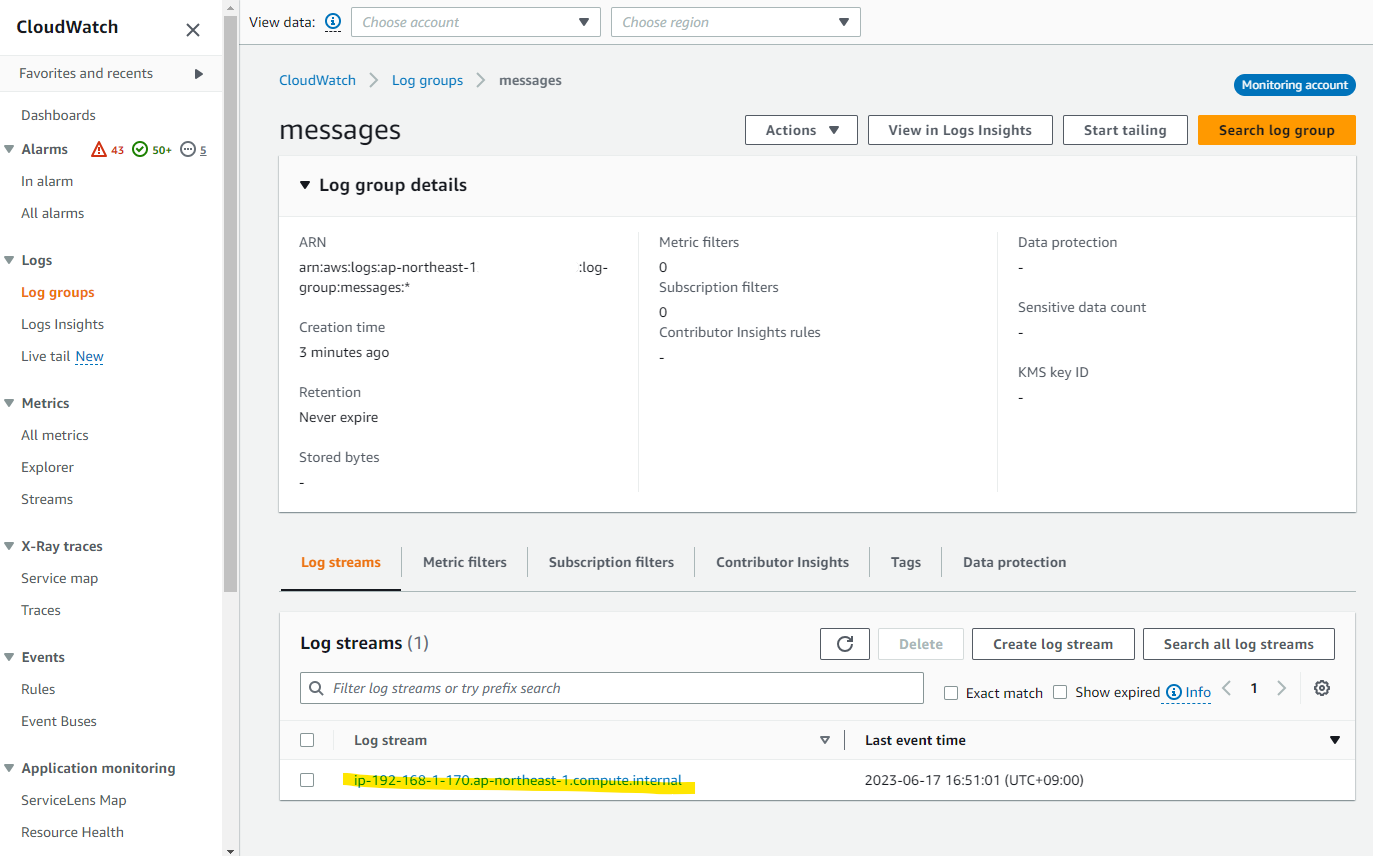1373x856 pixels.
Task: Click the filter log streams search field
Action: pyautogui.click(x=612, y=688)
